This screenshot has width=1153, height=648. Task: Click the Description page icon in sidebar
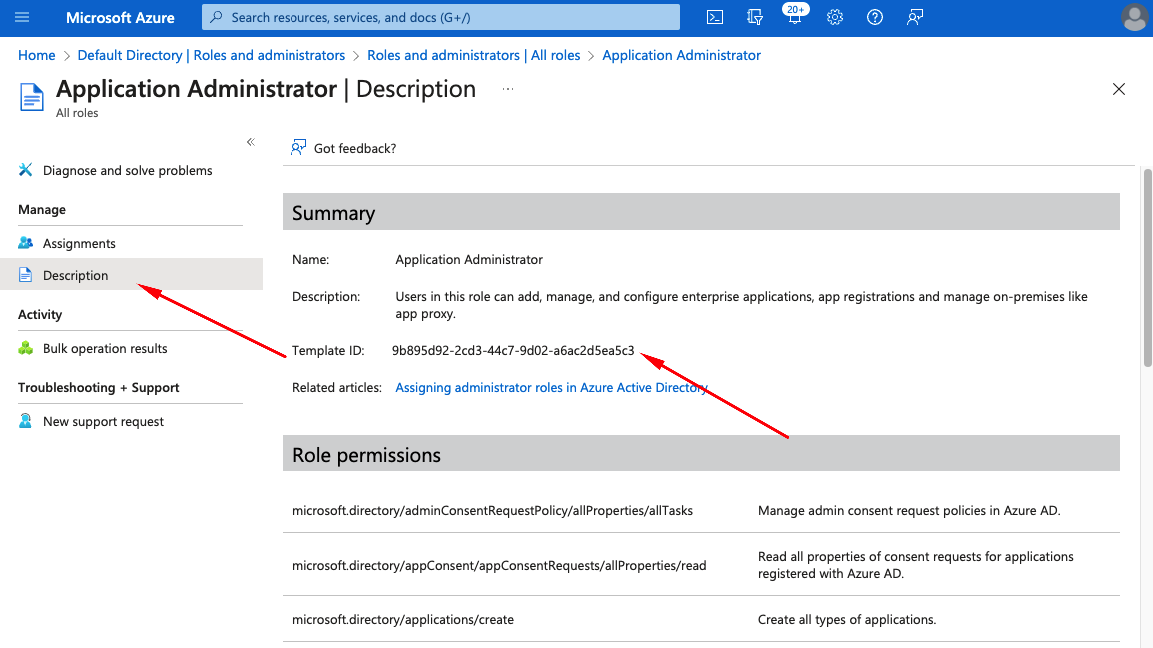(26, 275)
